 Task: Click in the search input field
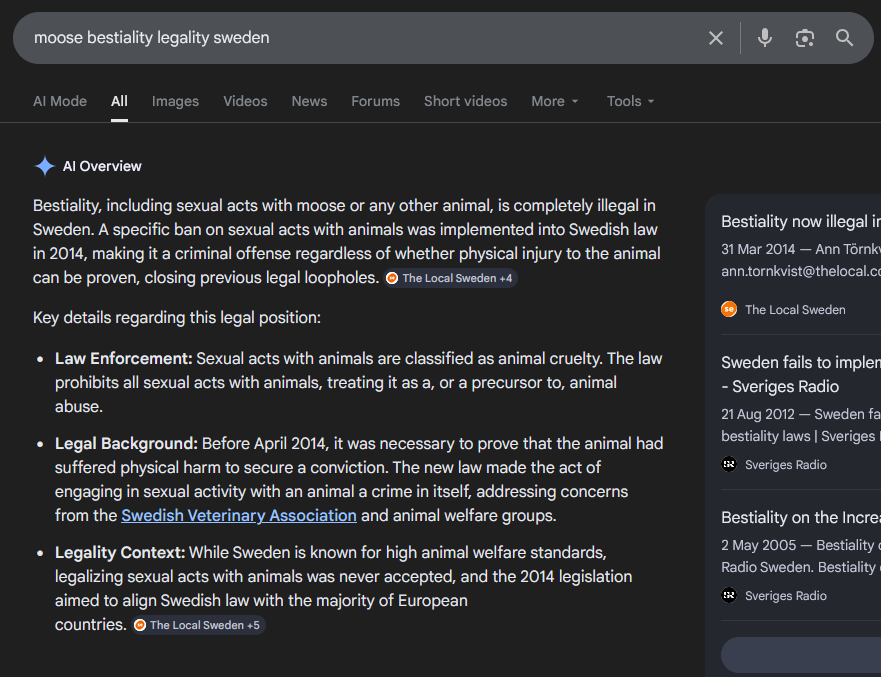click(x=360, y=38)
